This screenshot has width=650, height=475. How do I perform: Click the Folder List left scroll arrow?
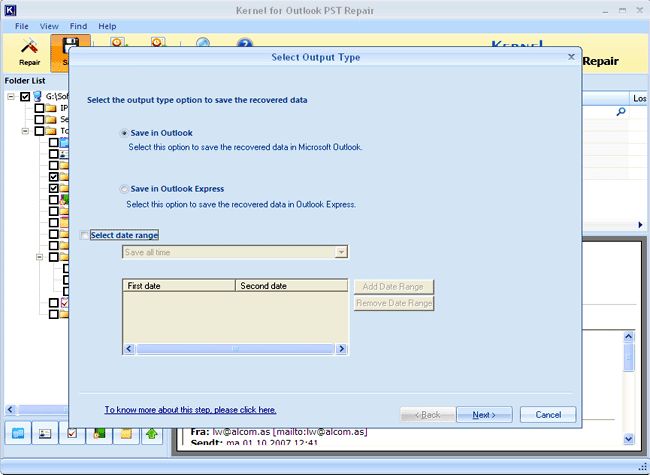point(11,410)
